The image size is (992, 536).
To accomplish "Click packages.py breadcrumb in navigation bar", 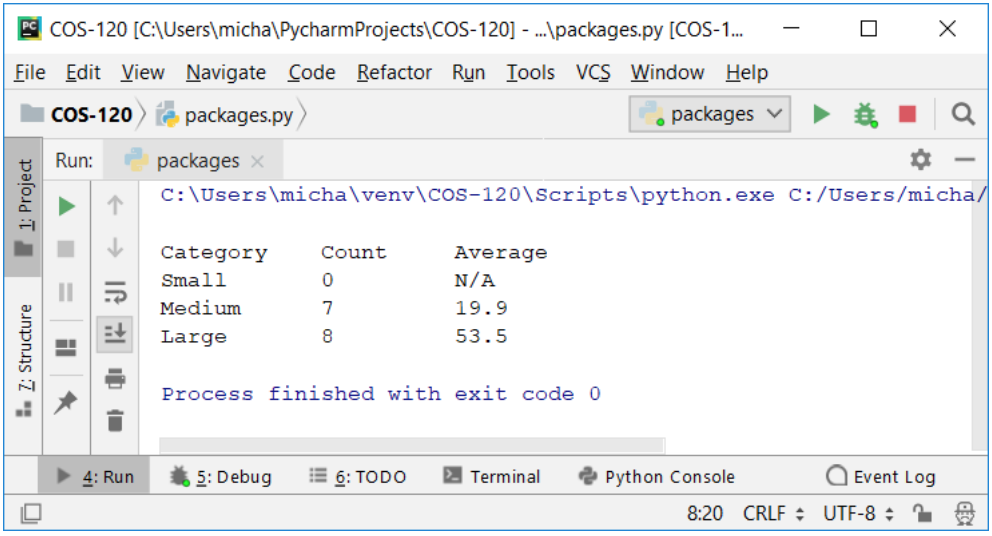I will (225, 115).
